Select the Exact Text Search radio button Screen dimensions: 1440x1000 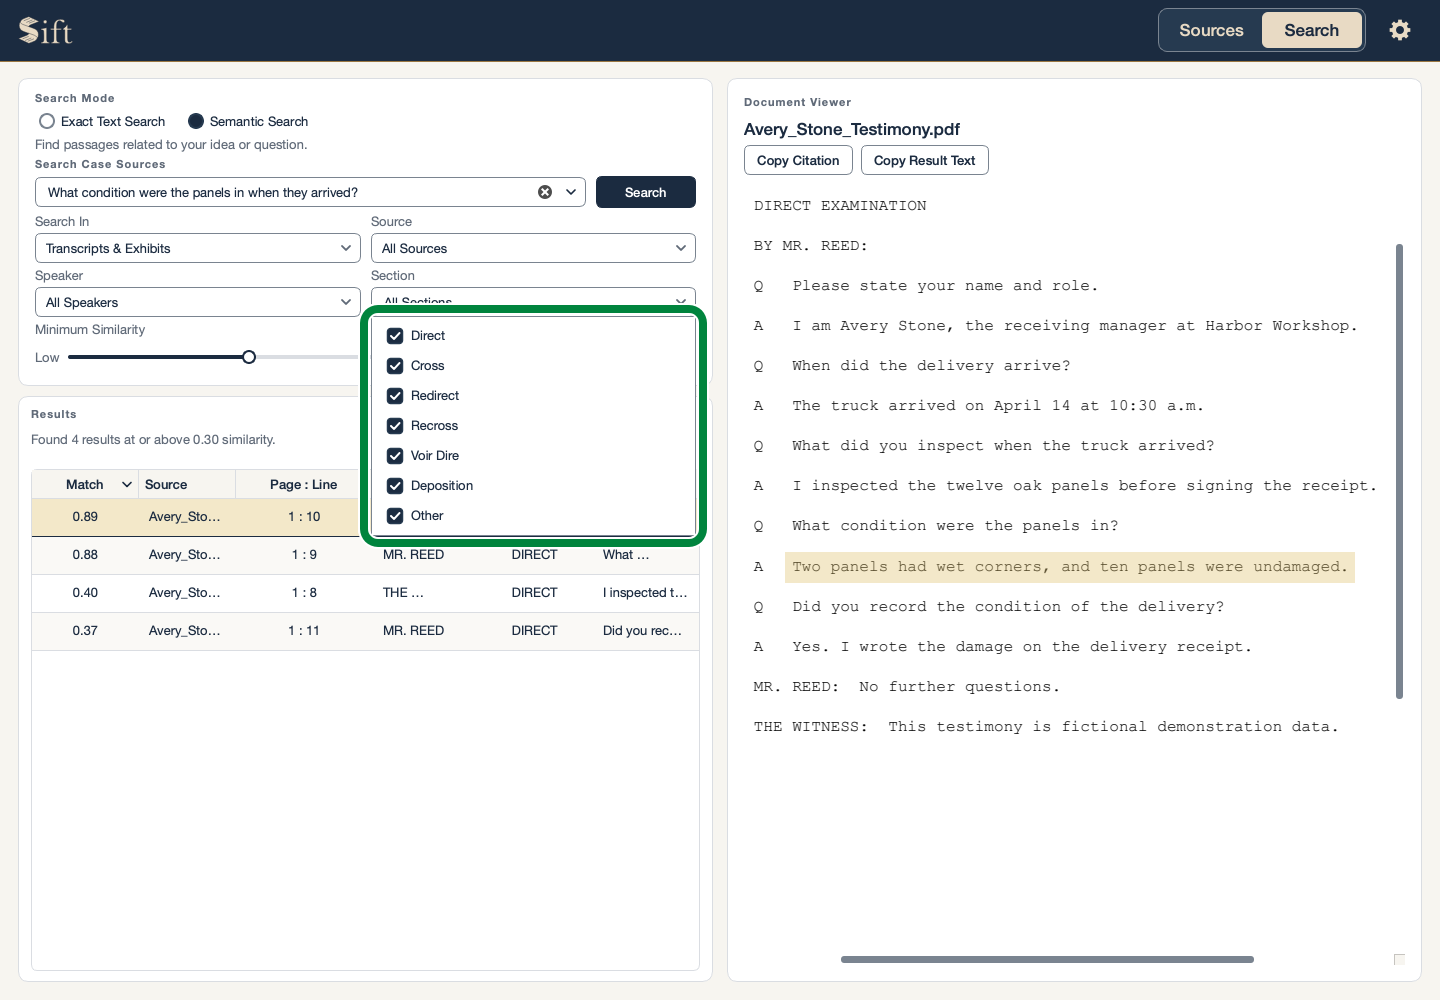[47, 121]
